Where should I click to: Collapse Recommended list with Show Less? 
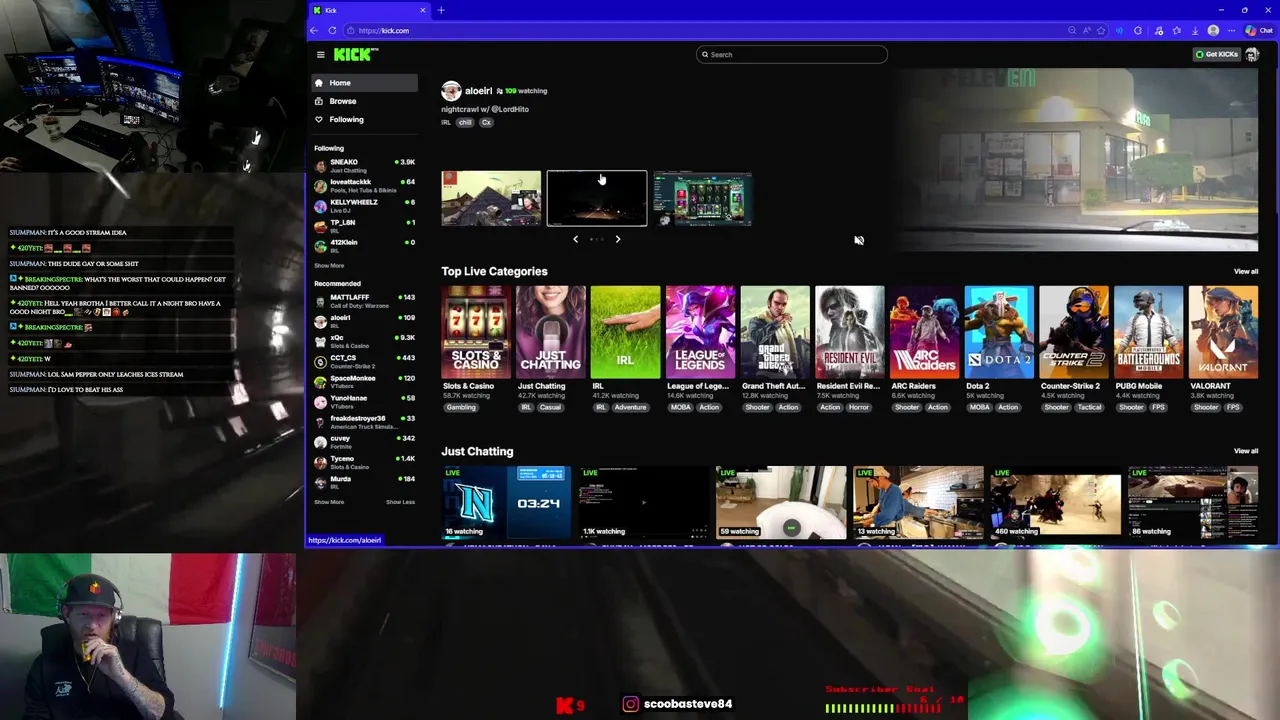(x=400, y=502)
